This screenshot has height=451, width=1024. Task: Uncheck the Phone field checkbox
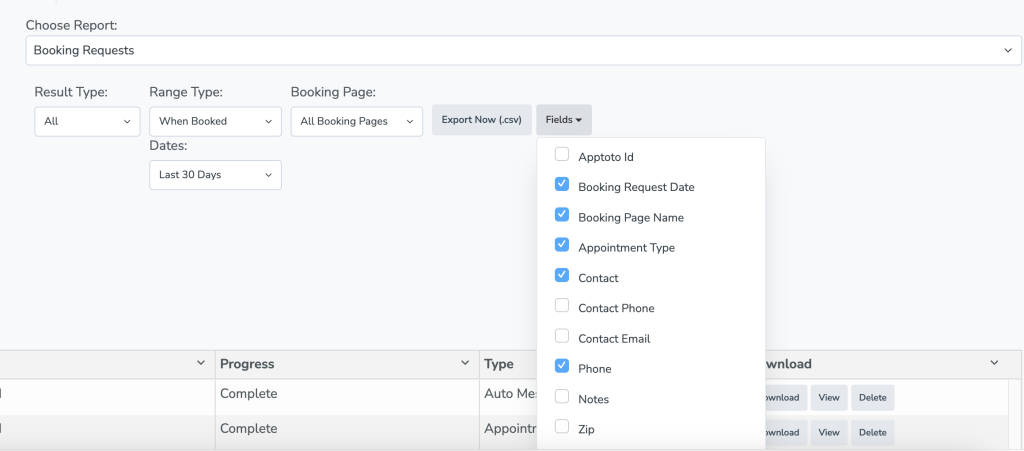tap(562, 367)
